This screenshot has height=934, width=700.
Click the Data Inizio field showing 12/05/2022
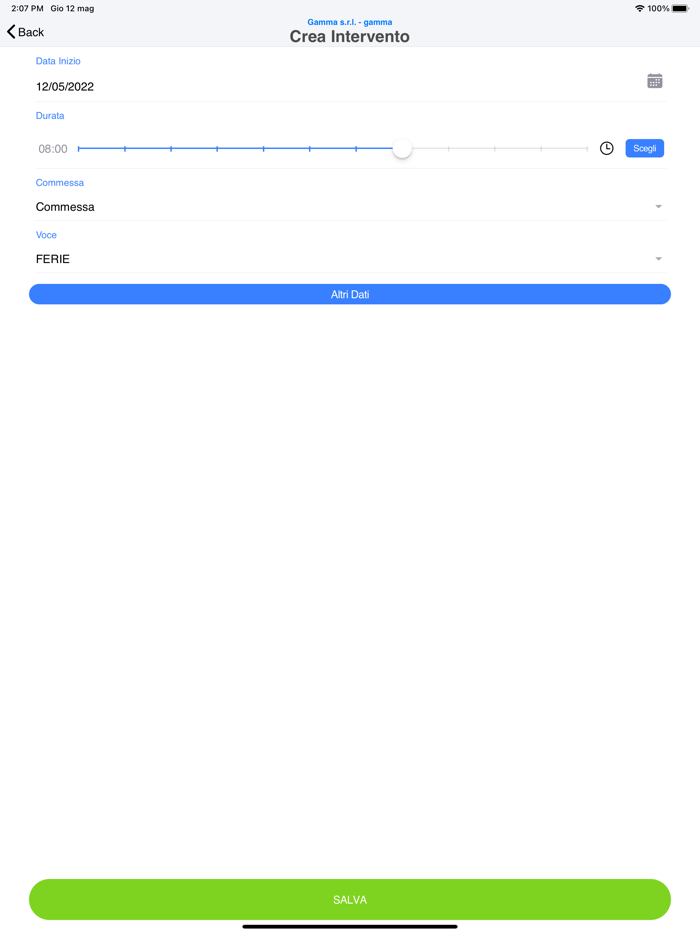pyautogui.click(x=65, y=87)
